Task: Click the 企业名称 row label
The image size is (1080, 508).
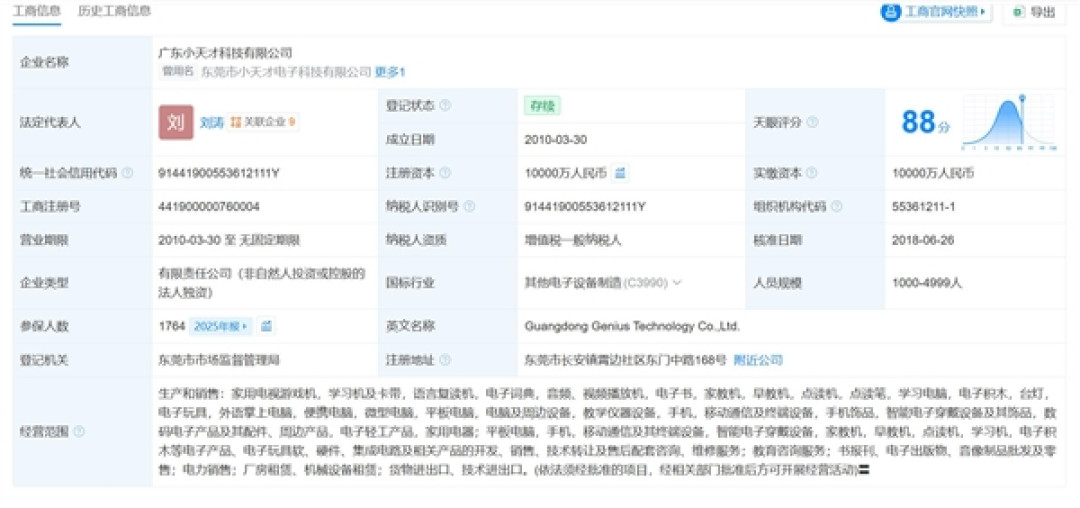Action: pyautogui.click(x=43, y=62)
